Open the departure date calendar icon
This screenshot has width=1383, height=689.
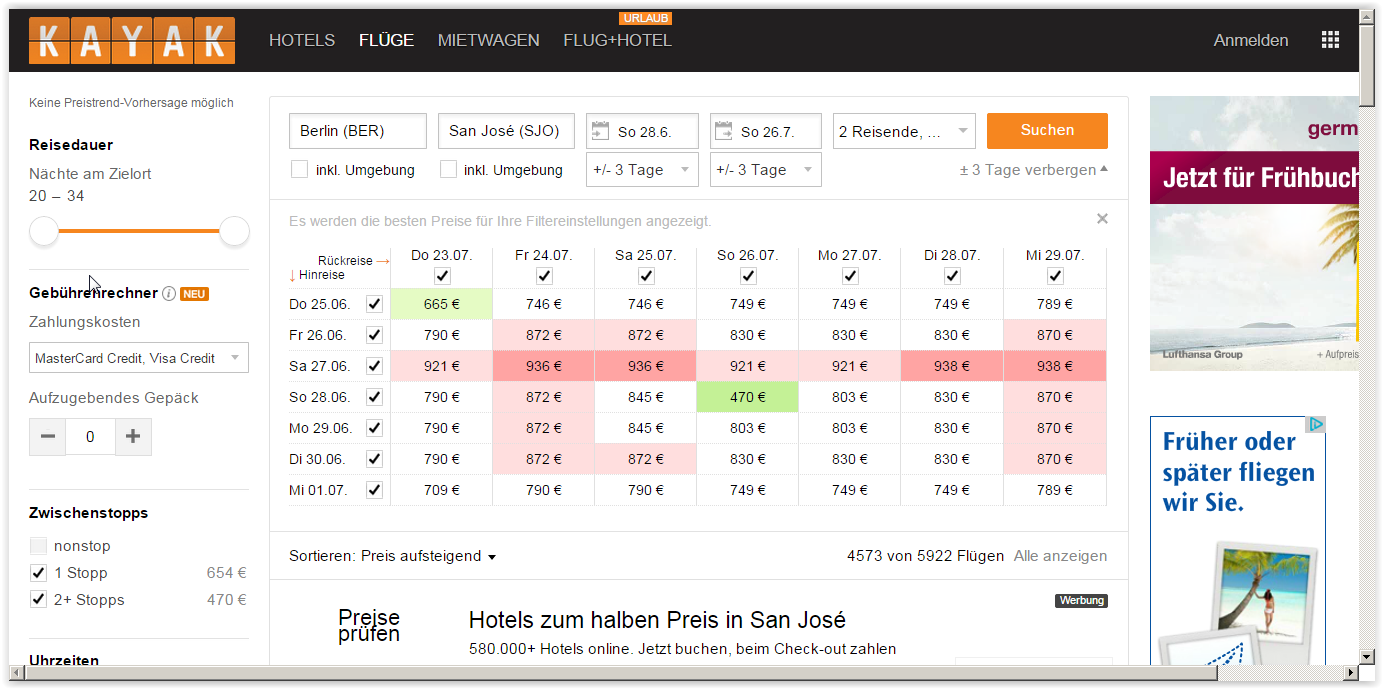click(600, 130)
